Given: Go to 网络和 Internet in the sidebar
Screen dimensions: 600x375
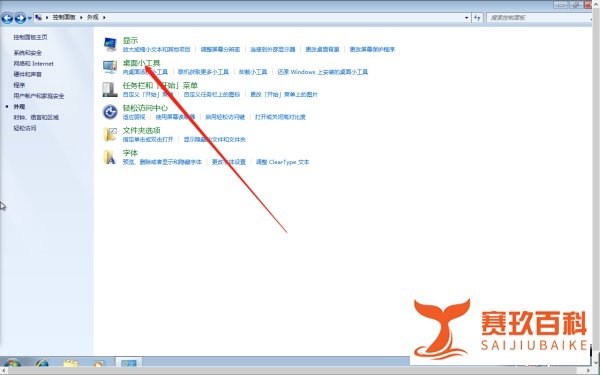Looking at the screenshot, I should click(x=34, y=64).
